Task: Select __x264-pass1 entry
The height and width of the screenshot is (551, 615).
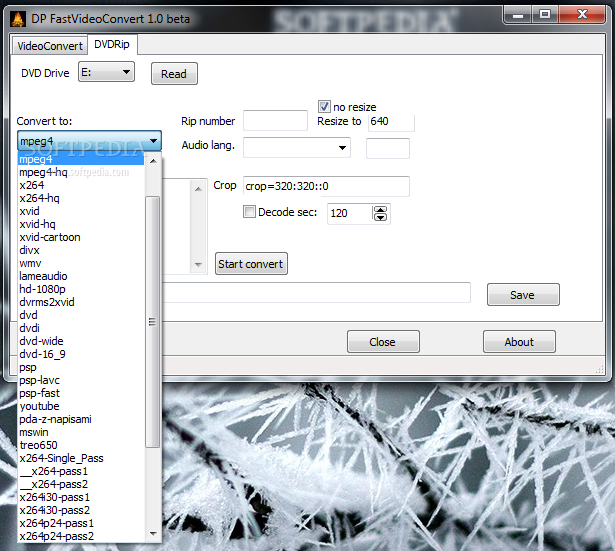Action: point(81,471)
